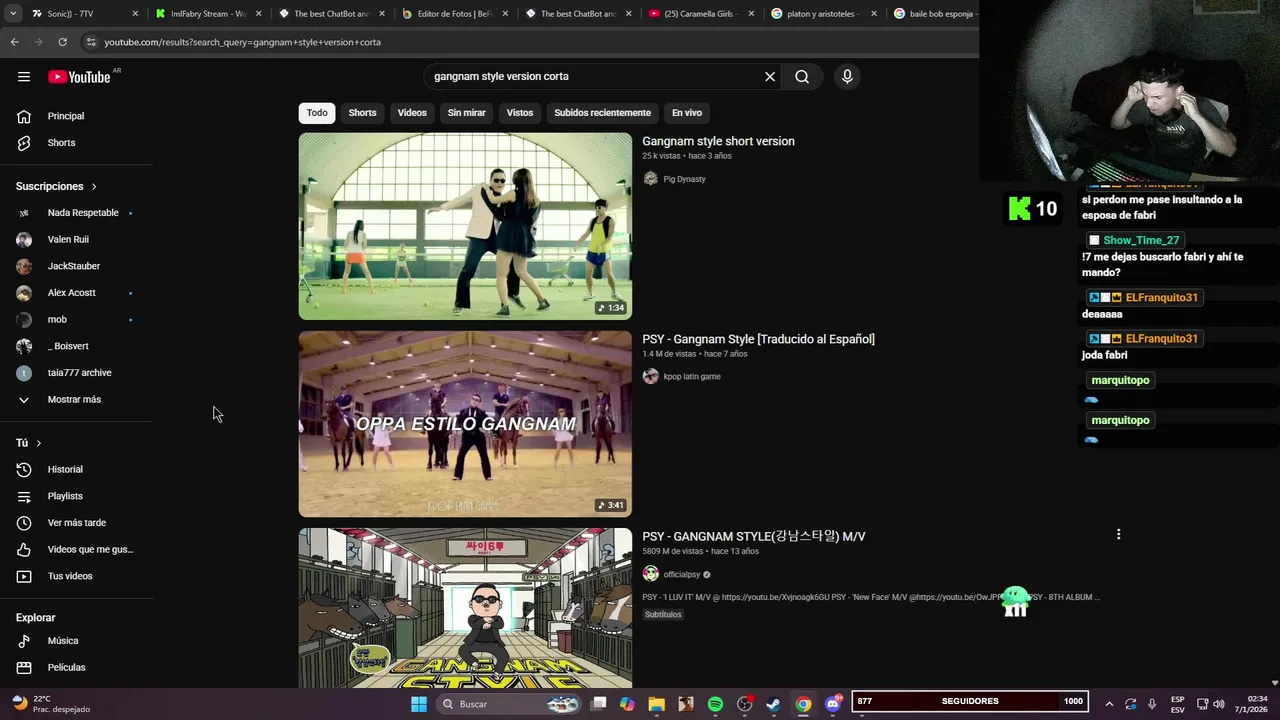Open Steam from the taskbar
Image resolution: width=1280 pixels, height=720 pixels.
(x=773, y=704)
